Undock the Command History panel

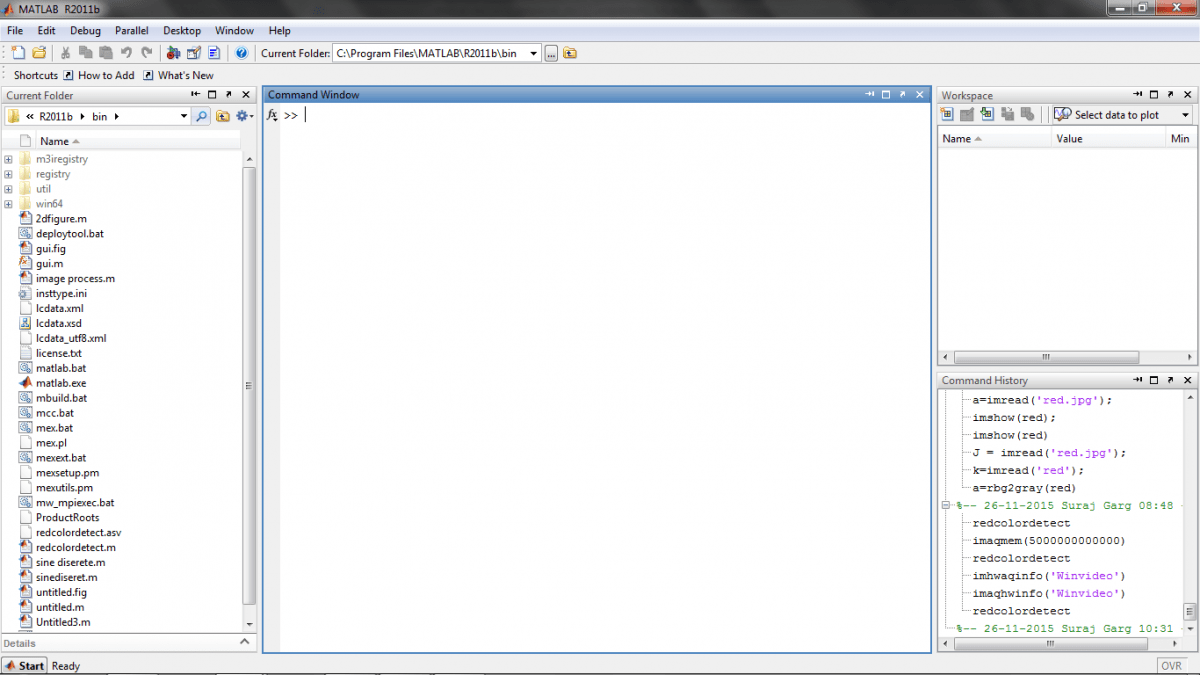tap(1170, 381)
